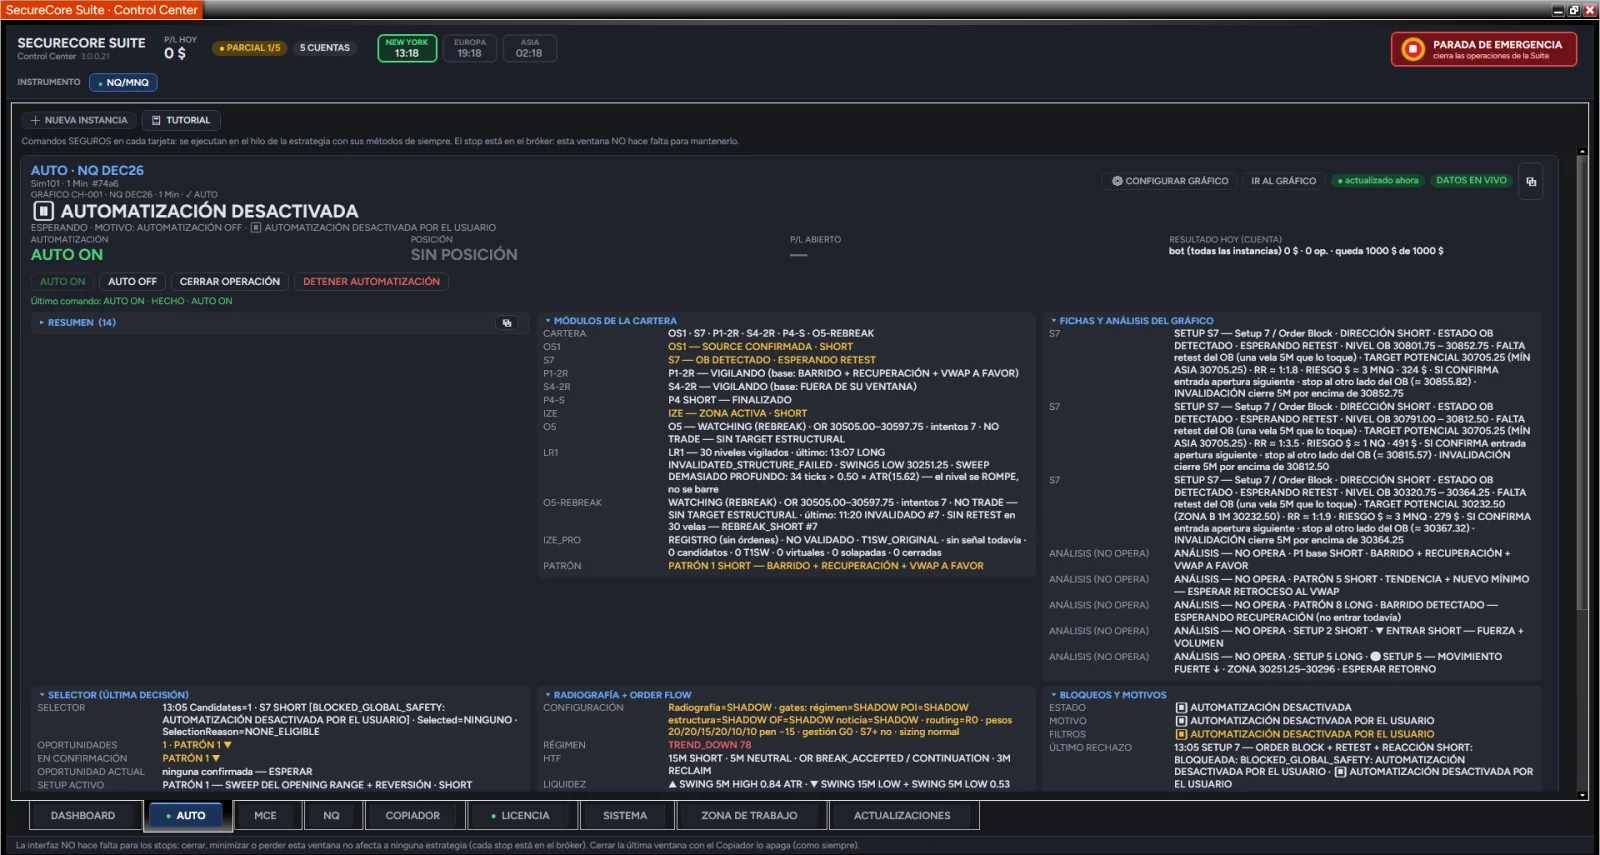Click the 5 CUENTAS badge
1600x855 pixels.
pos(325,48)
